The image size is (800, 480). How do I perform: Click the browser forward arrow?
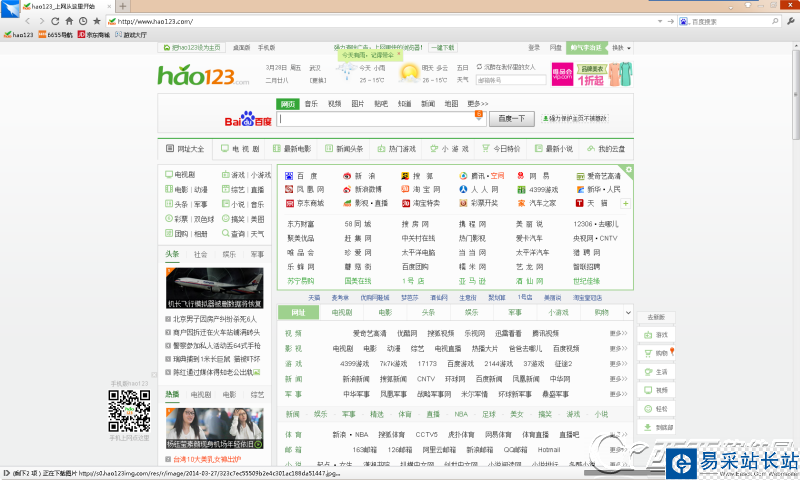coord(41,21)
